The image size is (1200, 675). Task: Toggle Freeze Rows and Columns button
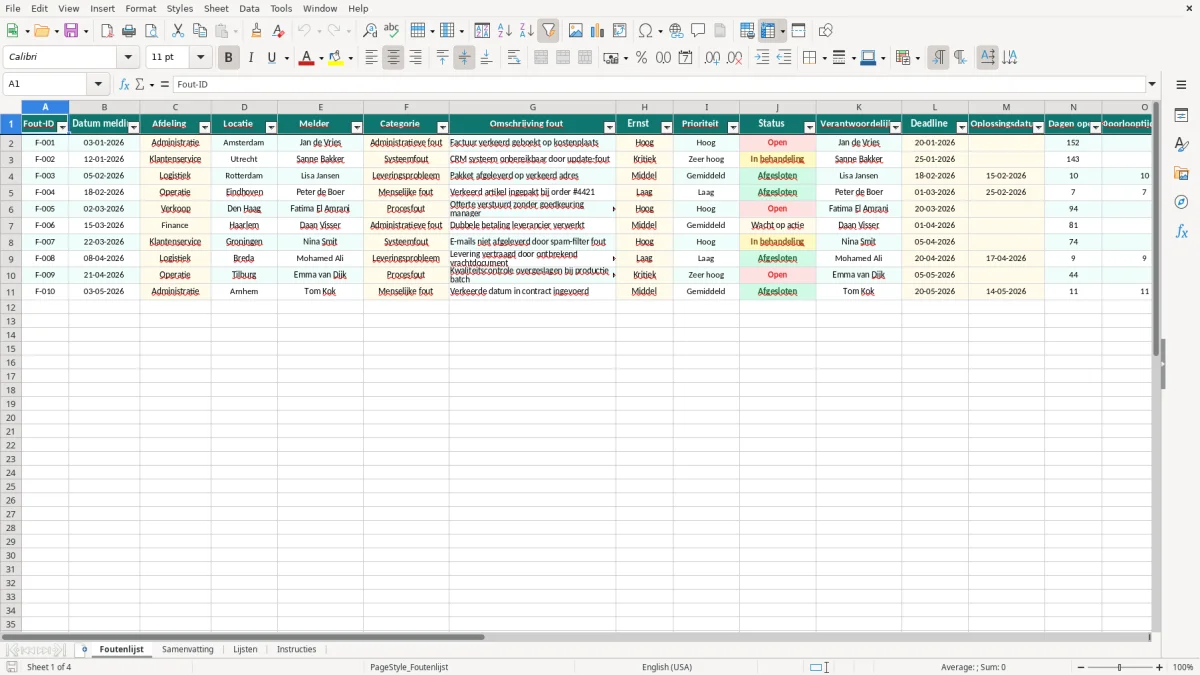(x=768, y=31)
